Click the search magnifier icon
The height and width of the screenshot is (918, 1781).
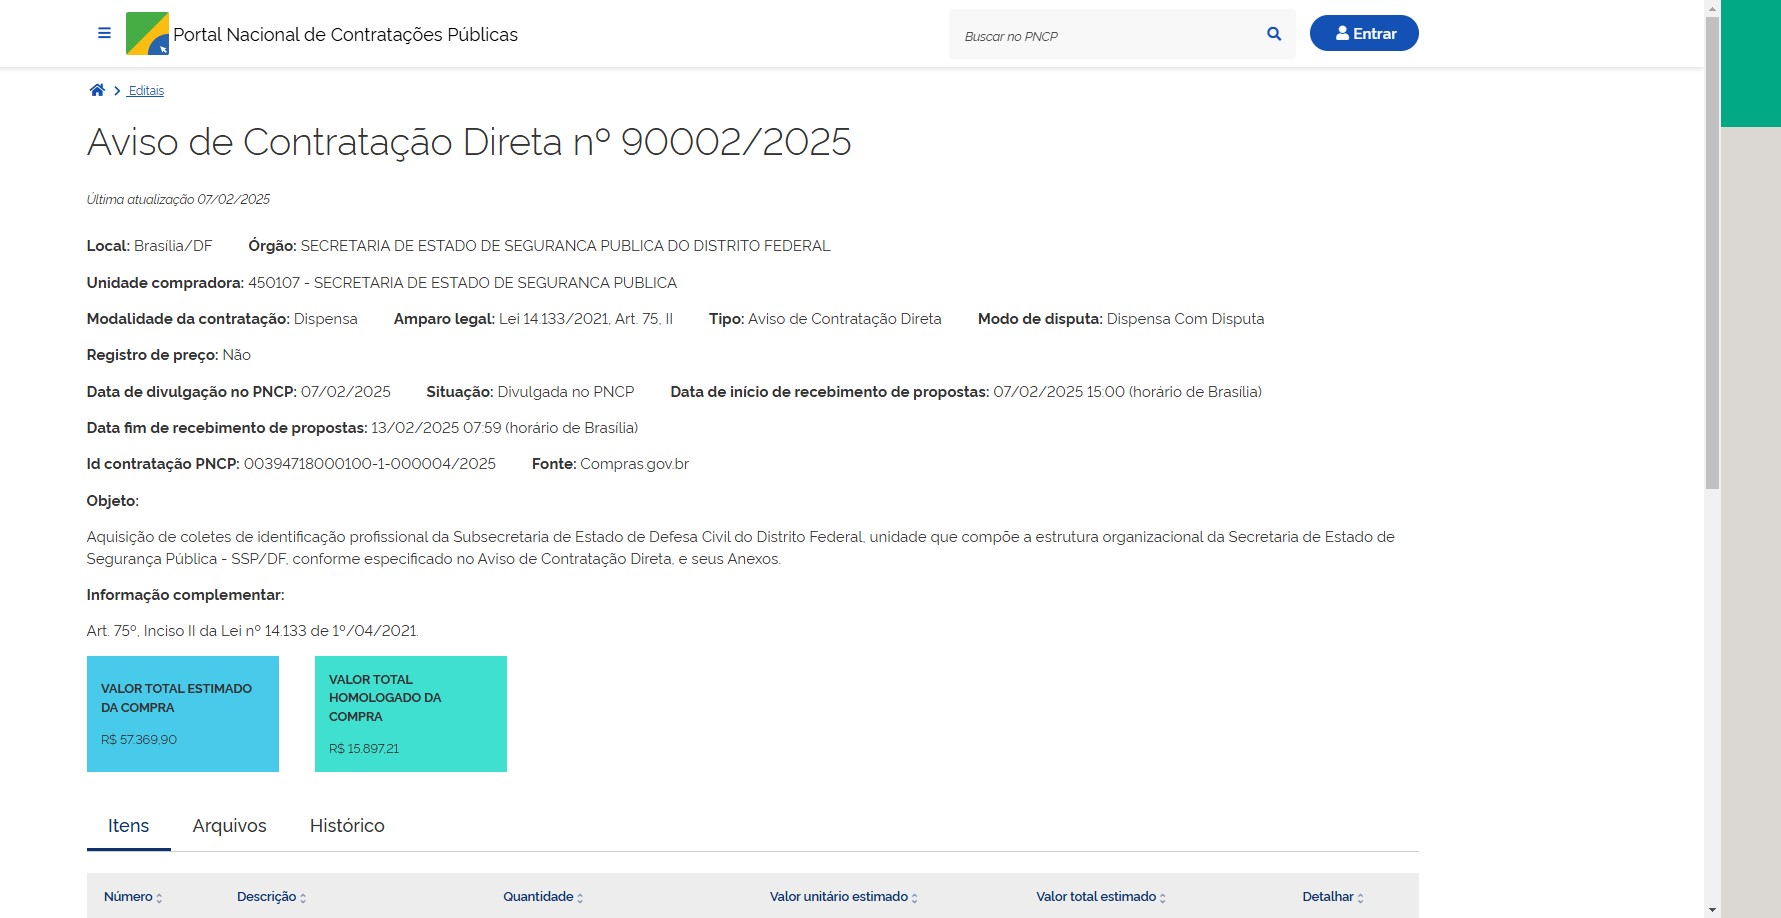click(x=1273, y=34)
